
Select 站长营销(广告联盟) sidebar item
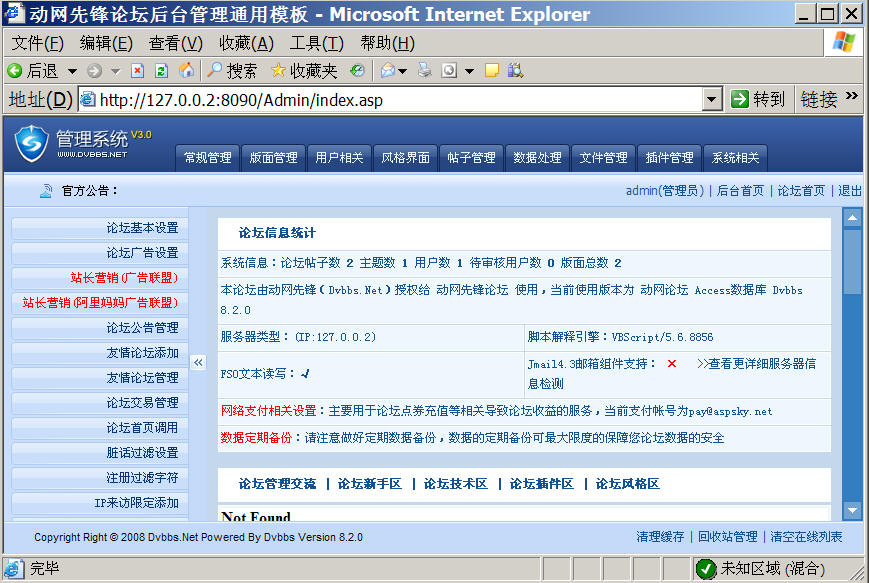coord(100,278)
